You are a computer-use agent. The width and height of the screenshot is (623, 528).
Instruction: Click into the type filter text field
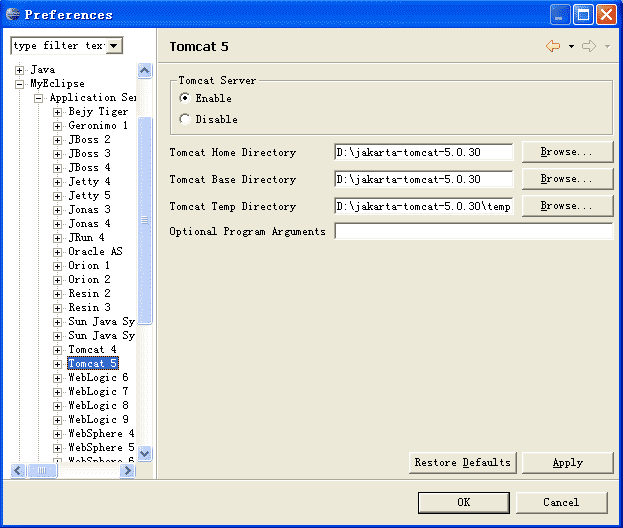pos(59,46)
